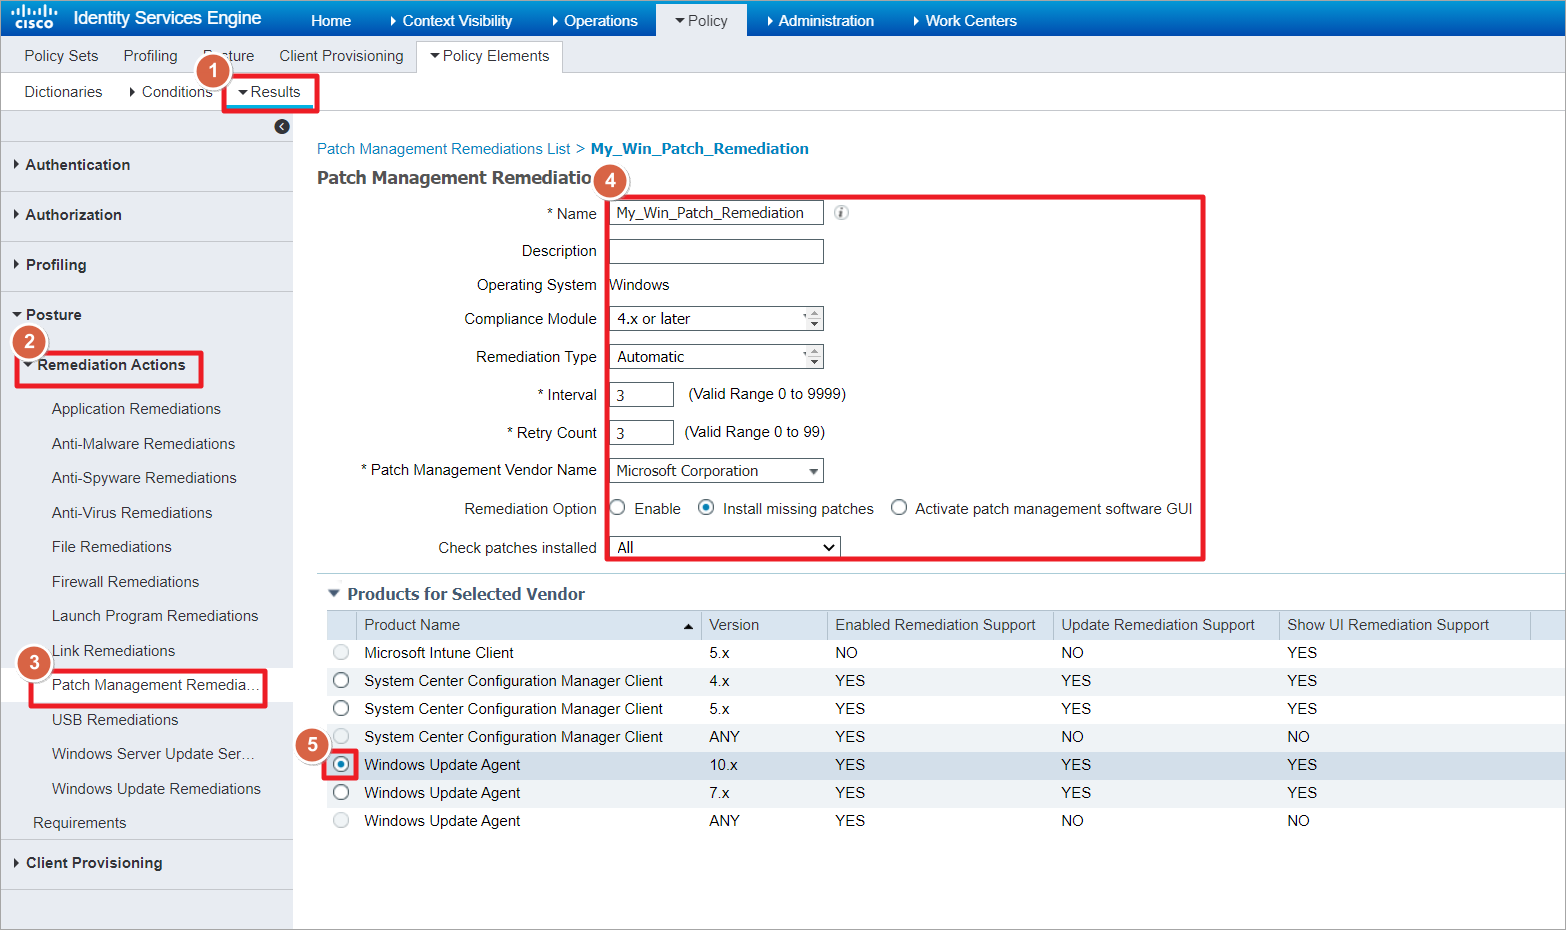Open Context Visibility menu
This screenshot has width=1566, height=930.
pos(450,20)
